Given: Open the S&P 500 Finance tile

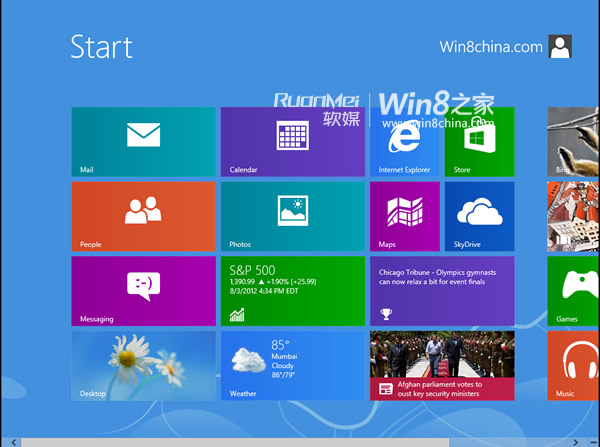Looking at the screenshot, I should click(293, 291).
